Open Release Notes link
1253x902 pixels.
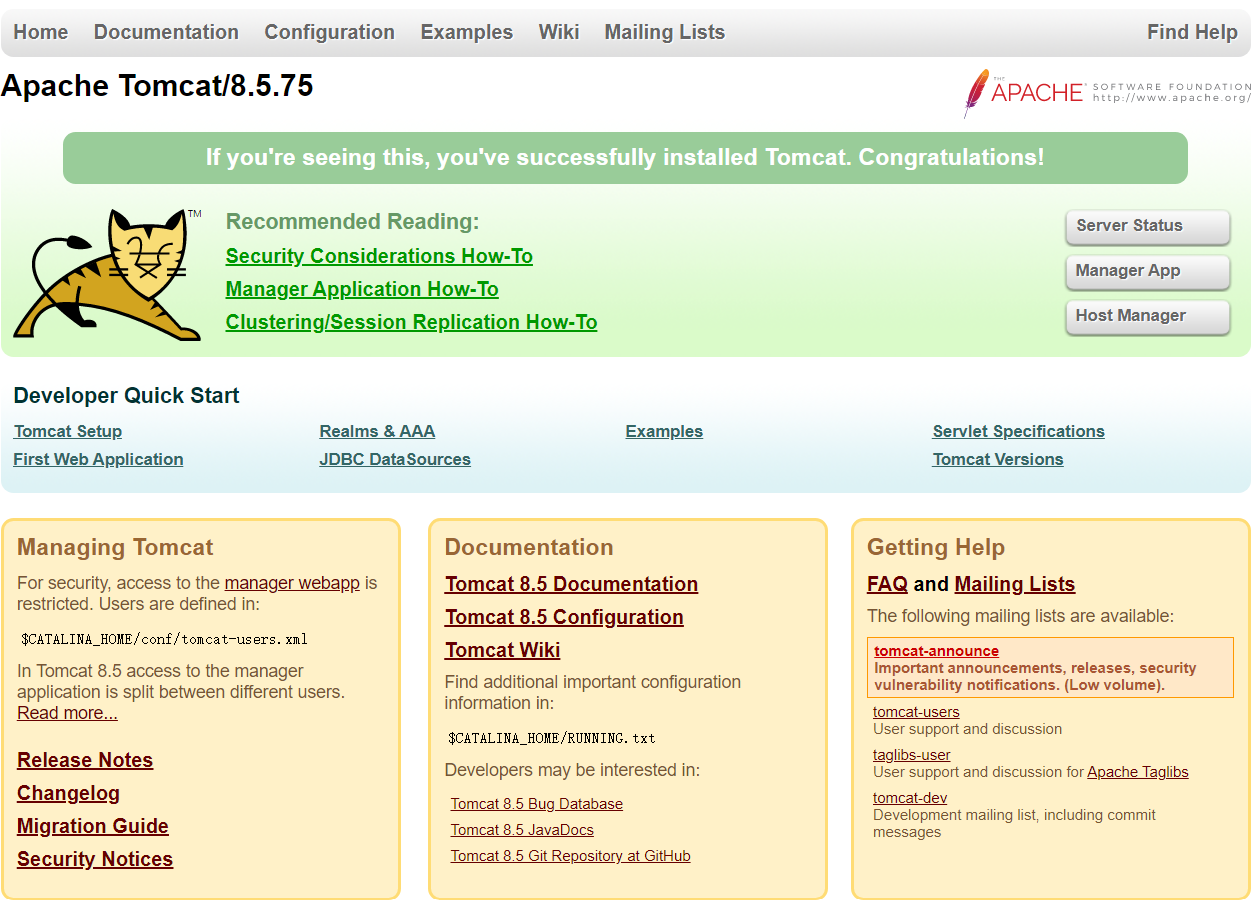click(x=85, y=760)
